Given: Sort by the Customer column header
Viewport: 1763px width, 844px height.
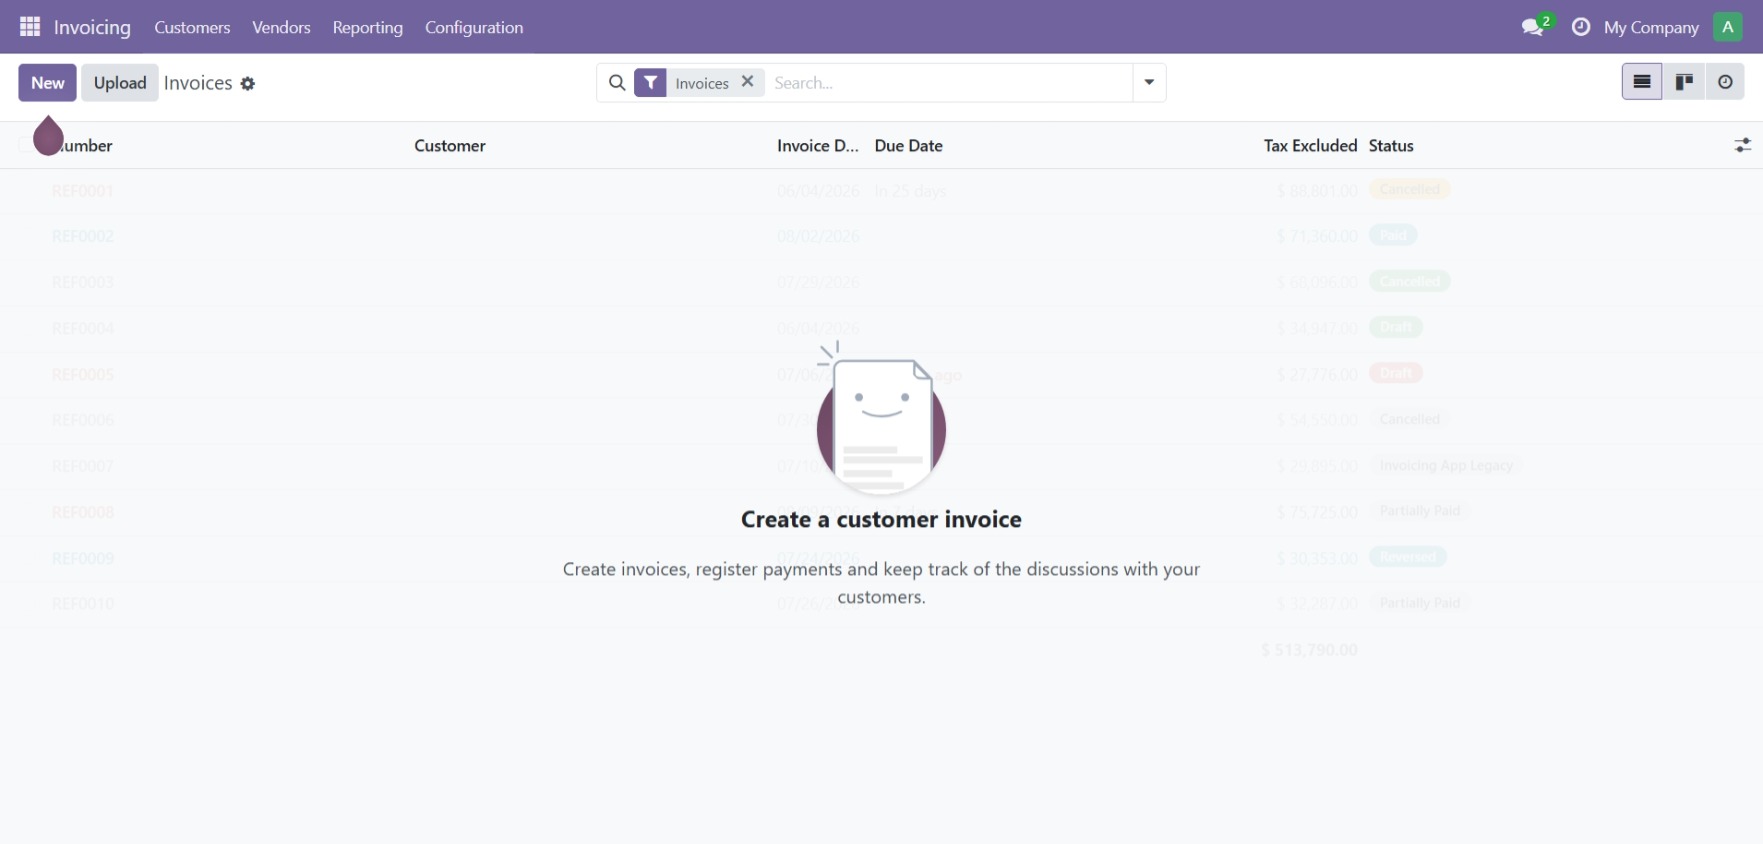Looking at the screenshot, I should point(450,146).
